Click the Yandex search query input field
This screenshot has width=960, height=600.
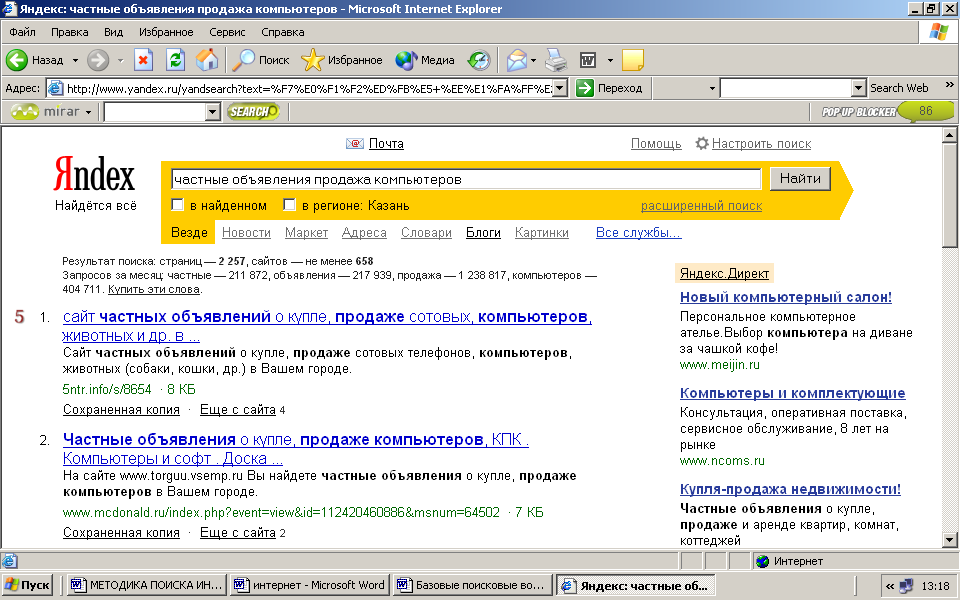coord(466,179)
